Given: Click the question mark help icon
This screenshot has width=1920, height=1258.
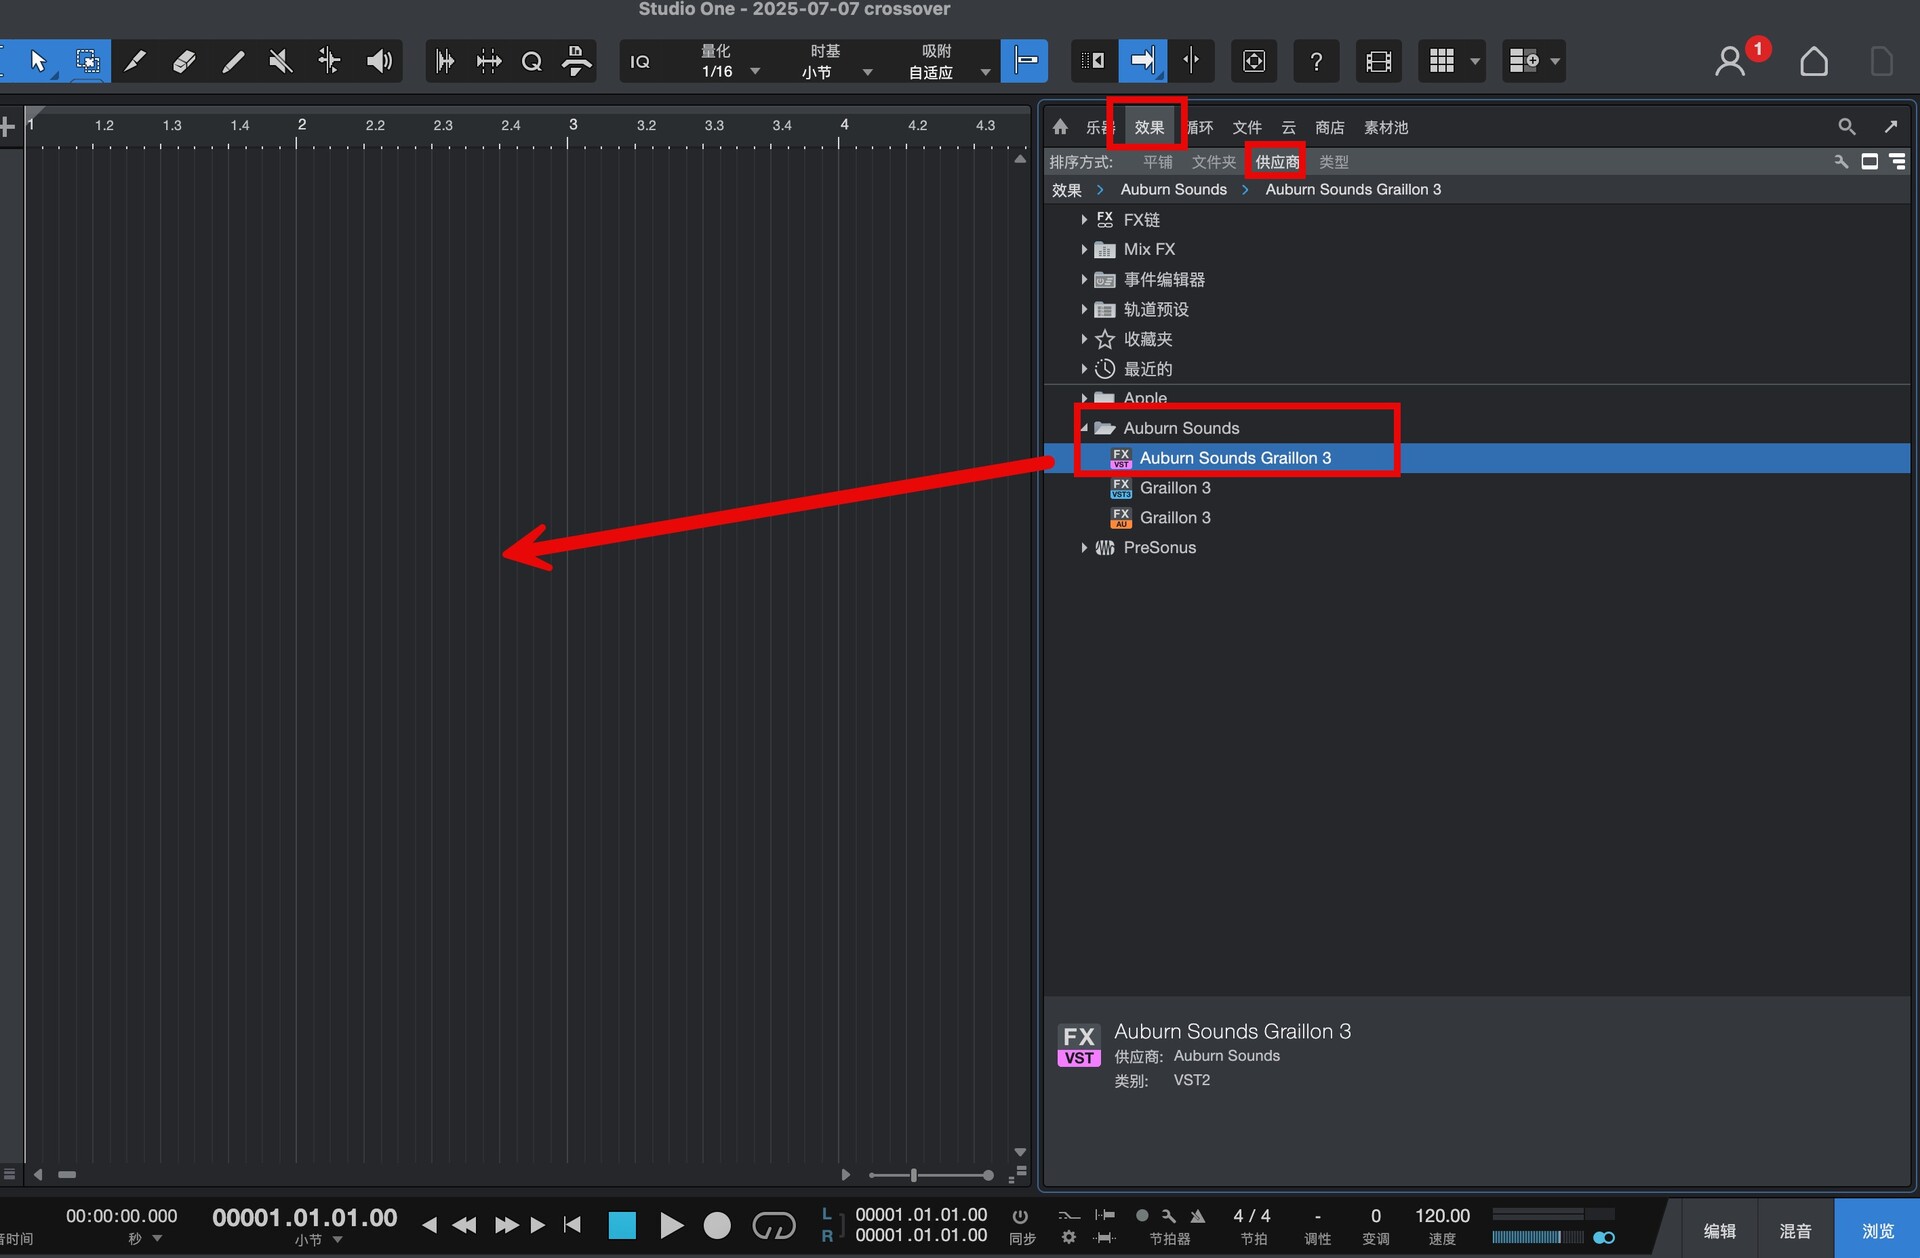Looking at the screenshot, I should 1316,61.
